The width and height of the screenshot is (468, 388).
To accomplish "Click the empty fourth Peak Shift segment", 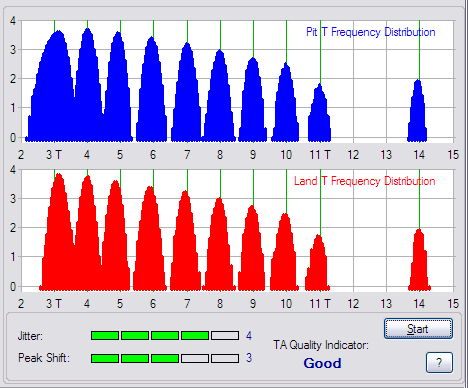I will (x=195, y=359).
